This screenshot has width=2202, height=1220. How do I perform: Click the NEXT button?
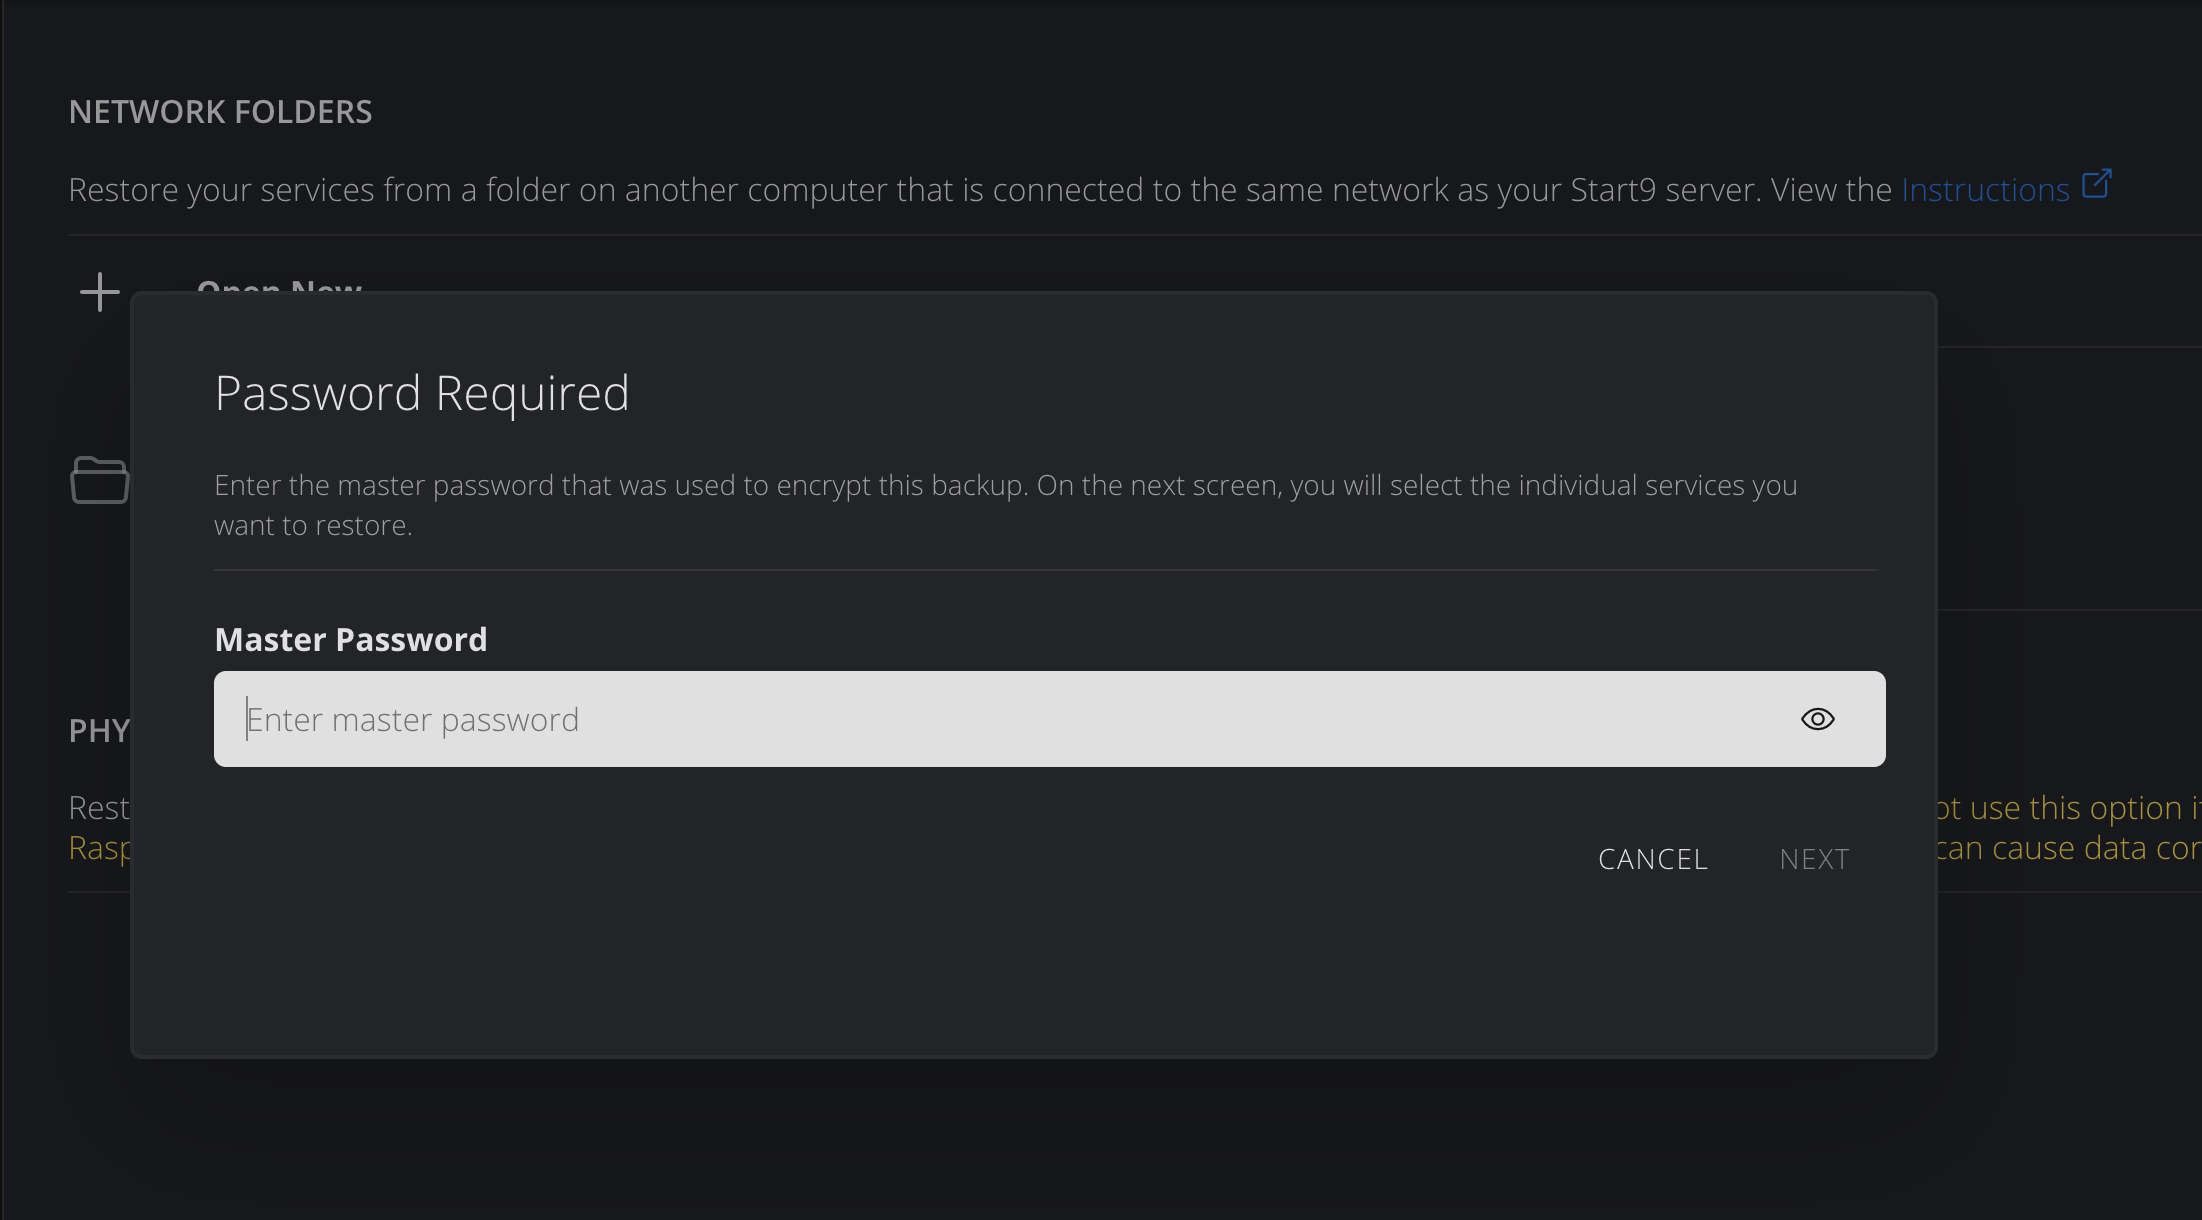click(x=1813, y=858)
